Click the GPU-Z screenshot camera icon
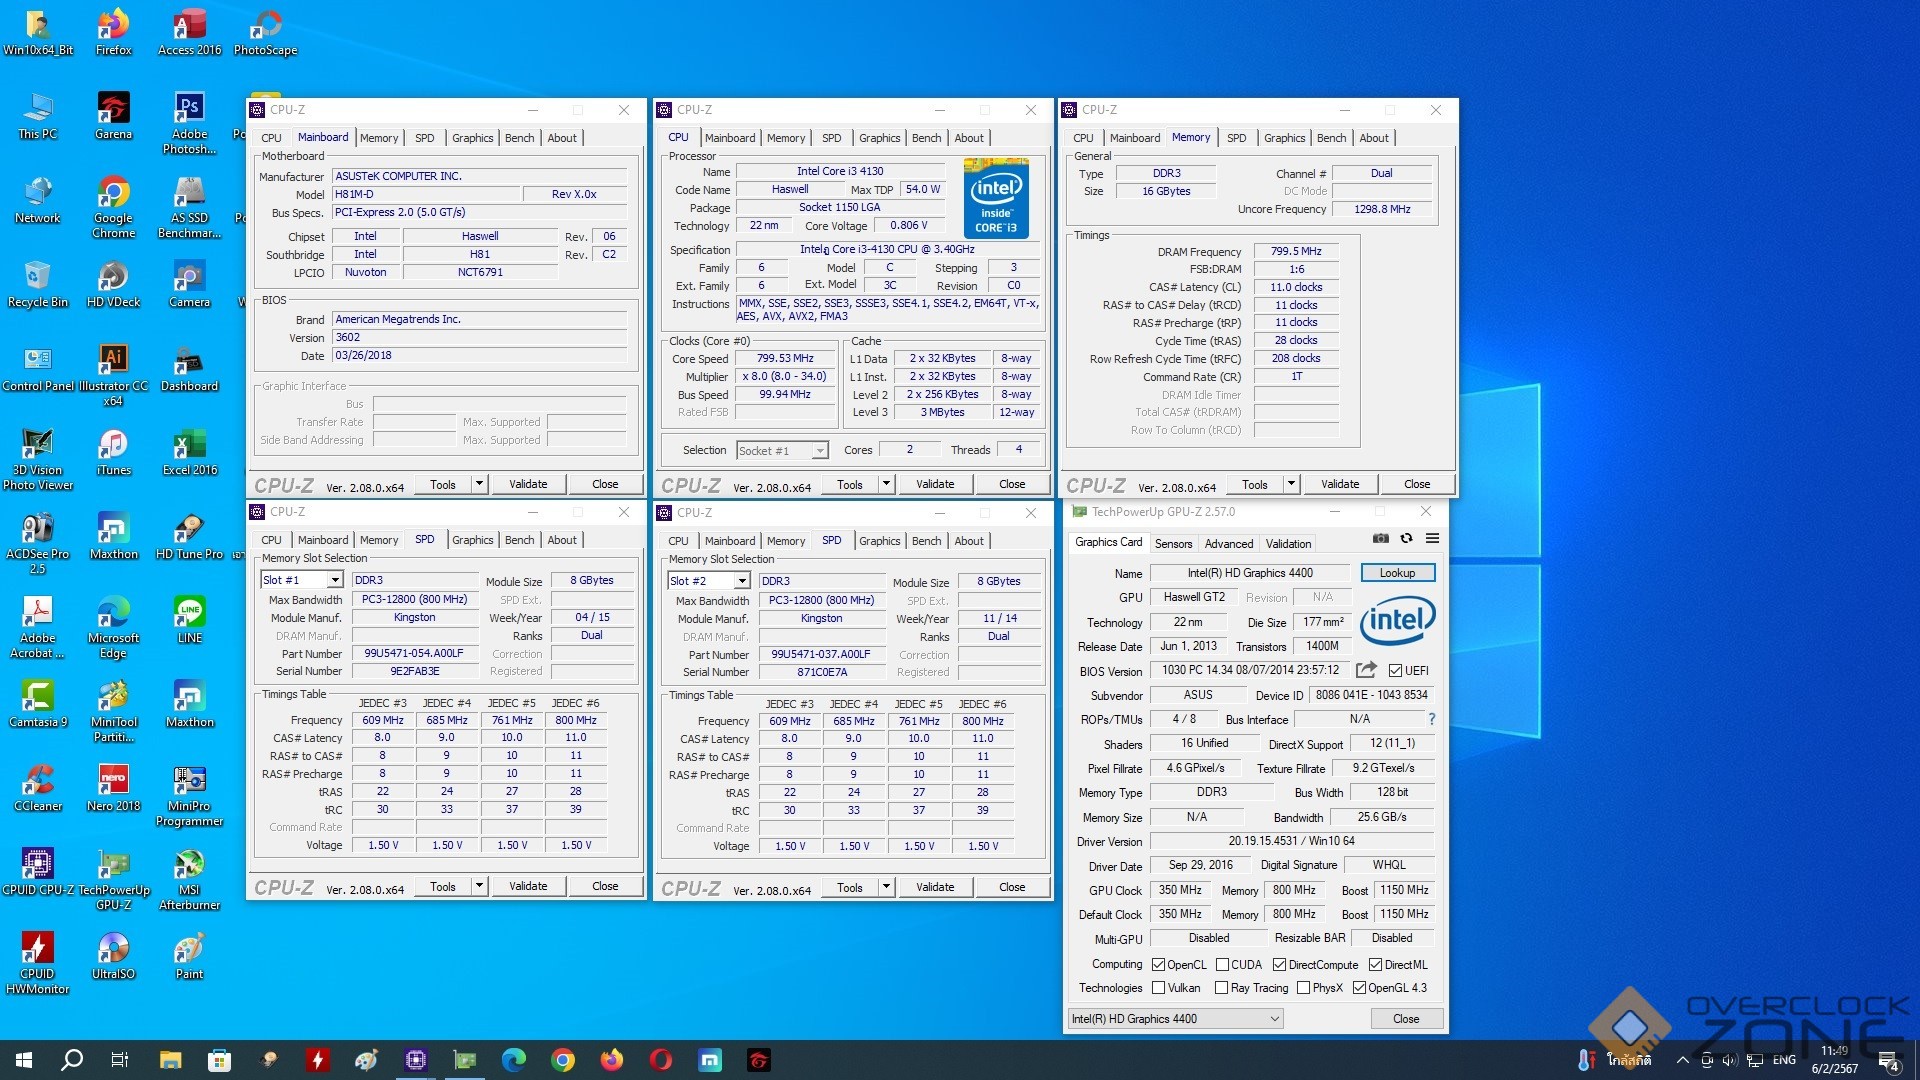The width and height of the screenshot is (1920, 1080). pos(1381,539)
